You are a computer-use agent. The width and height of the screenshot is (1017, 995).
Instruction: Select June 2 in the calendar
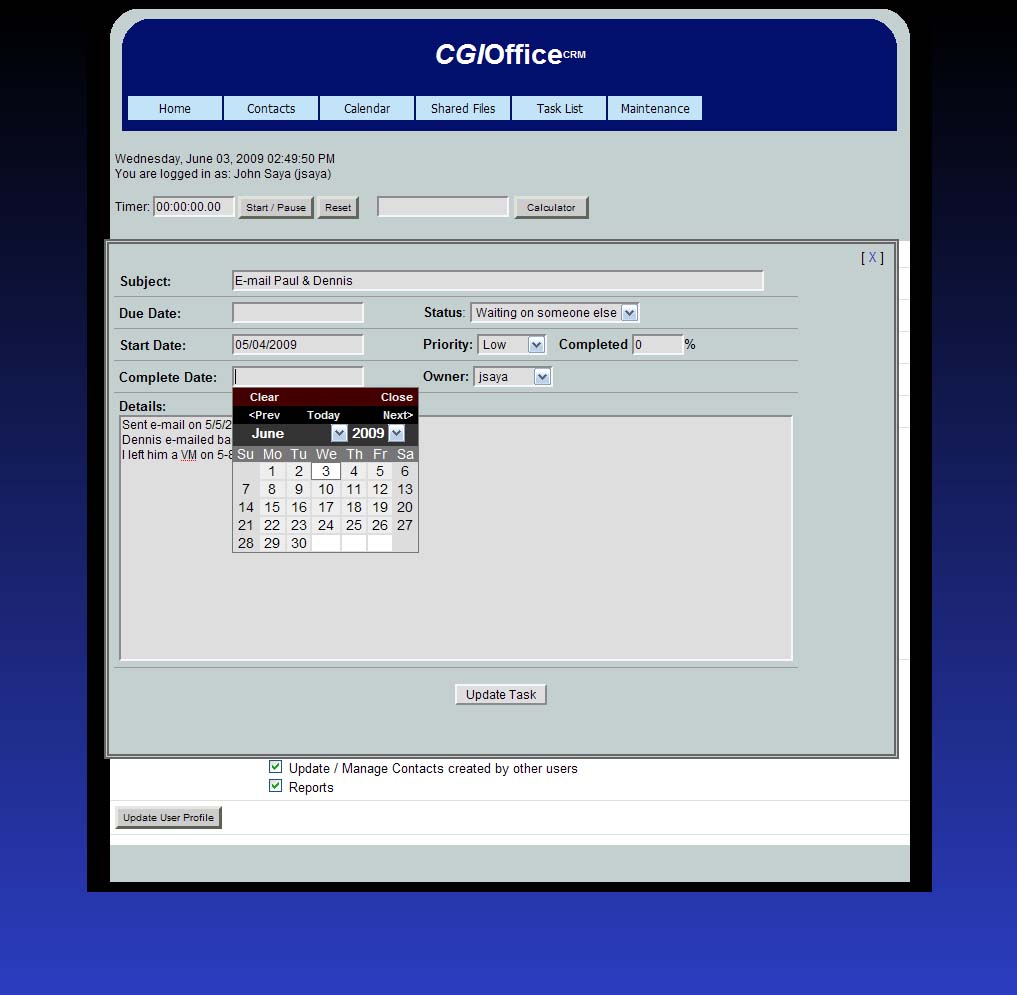299,472
